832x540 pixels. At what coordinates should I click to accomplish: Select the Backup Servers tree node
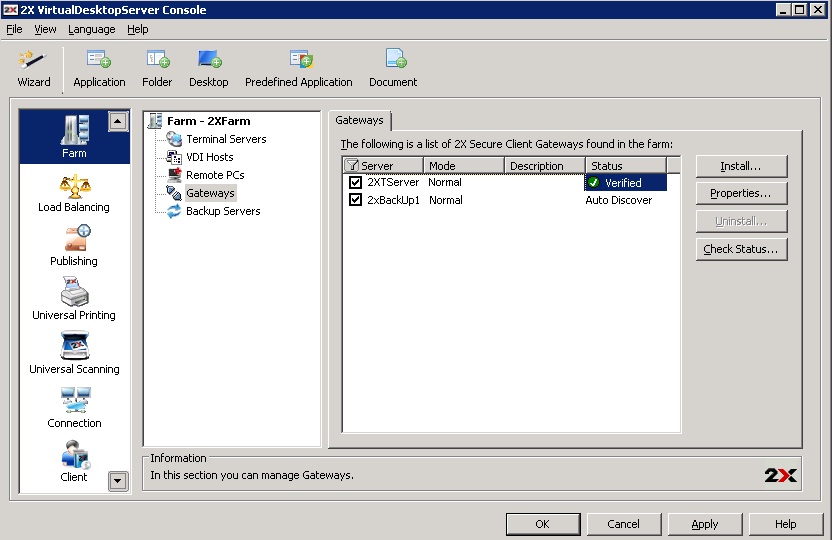coord(223,211)
